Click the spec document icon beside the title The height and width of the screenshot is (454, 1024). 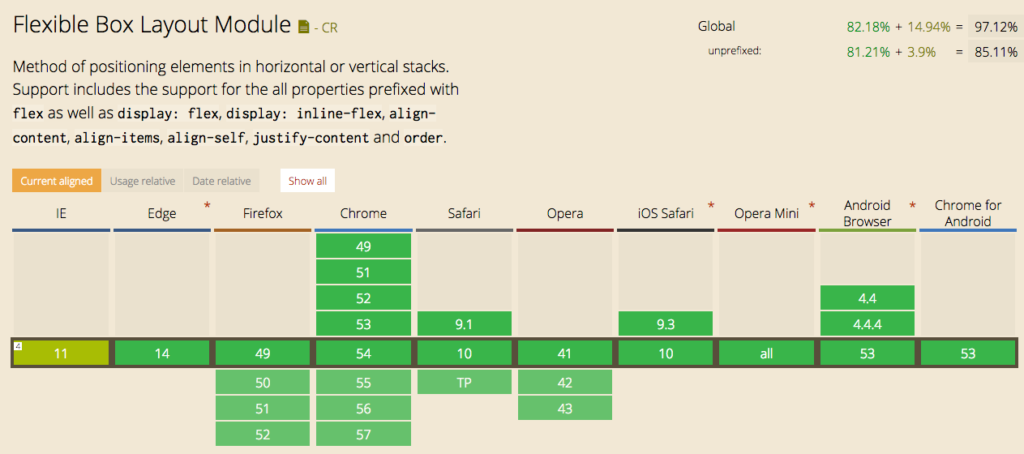click(x=304, y=25)
